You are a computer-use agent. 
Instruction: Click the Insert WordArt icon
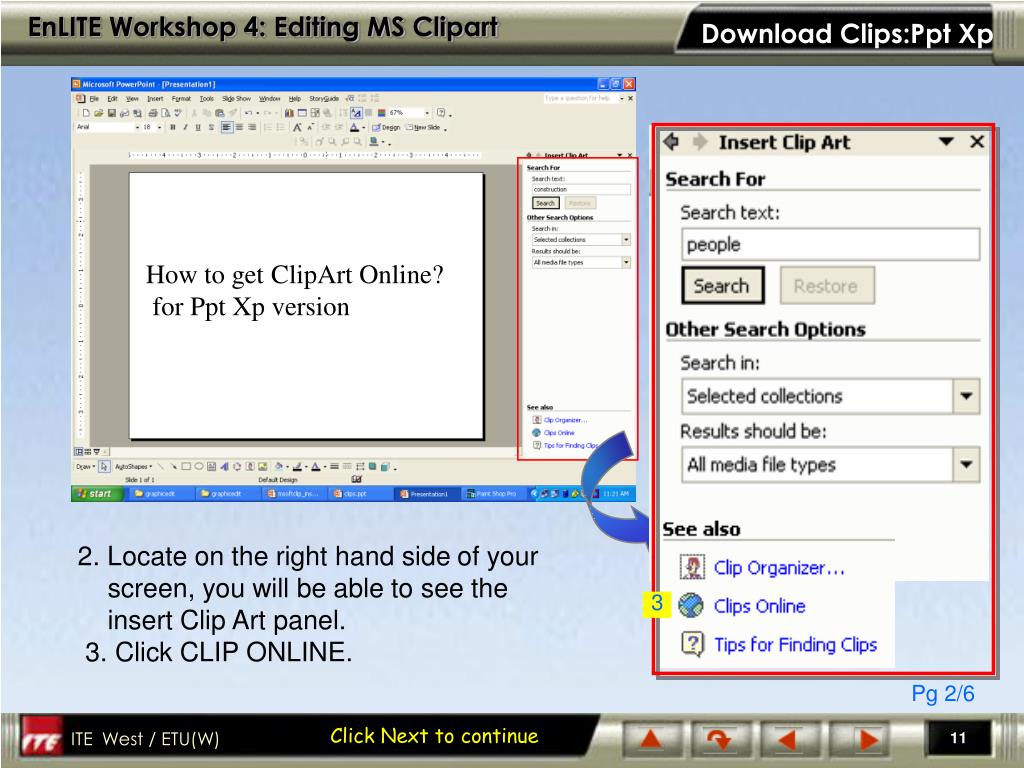click(x=224, y=466)
